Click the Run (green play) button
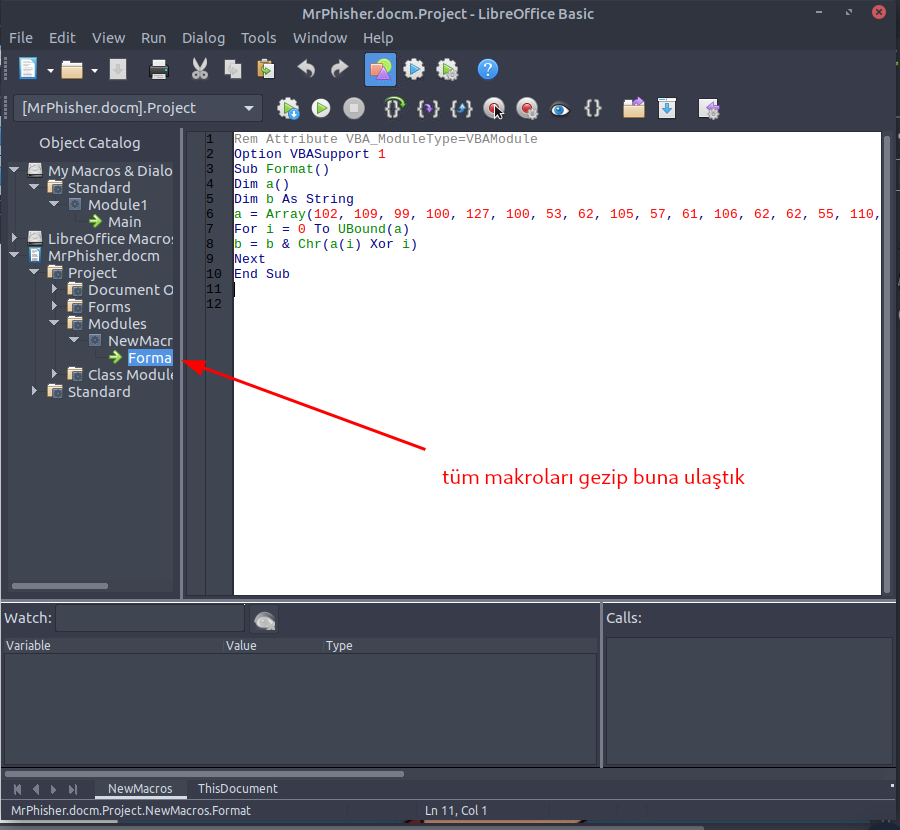This screenshot has height=830, width=900. click(x=321, y=108)
